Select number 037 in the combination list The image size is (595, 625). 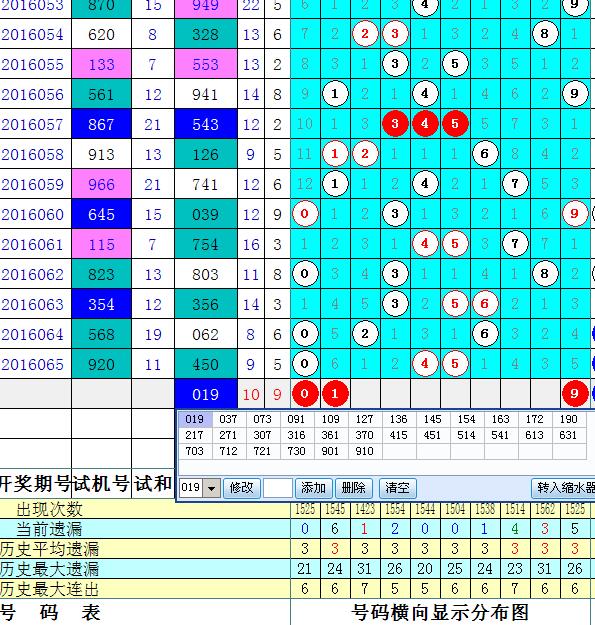228,419
